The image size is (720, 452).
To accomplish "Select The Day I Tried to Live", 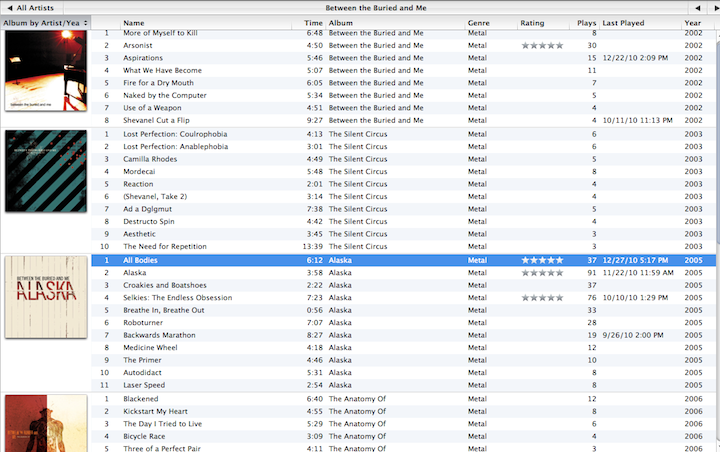I will (162, 424).
